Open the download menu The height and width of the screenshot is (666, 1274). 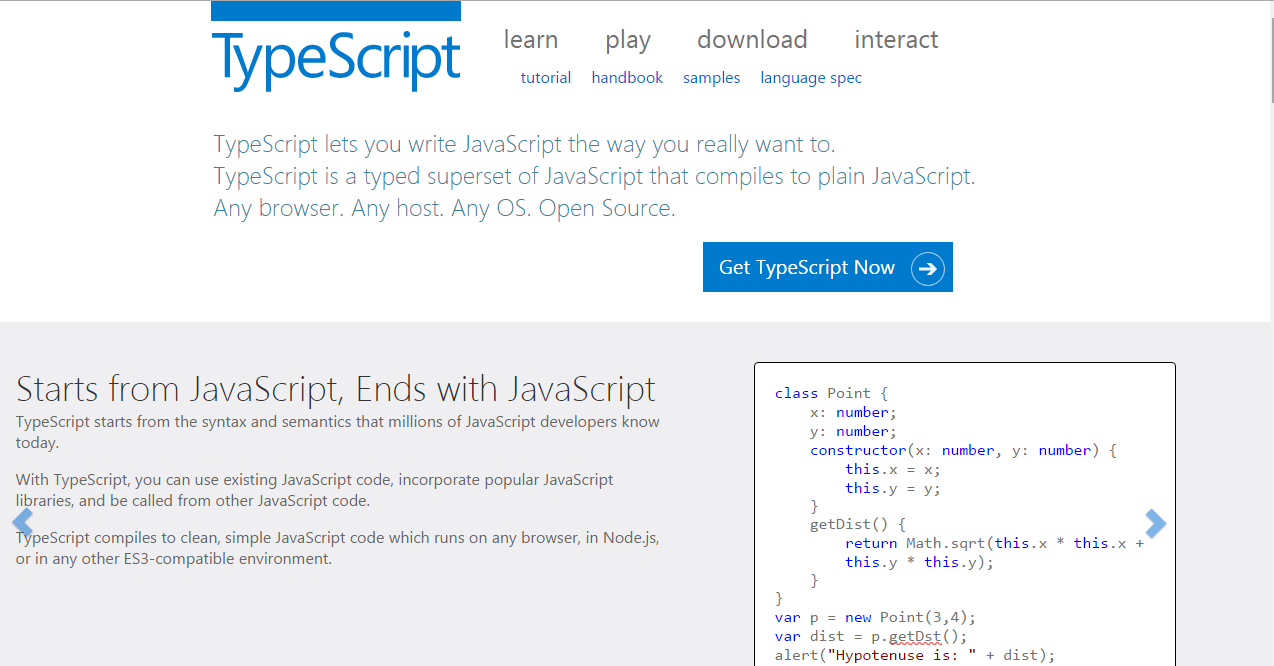(751, 40)
